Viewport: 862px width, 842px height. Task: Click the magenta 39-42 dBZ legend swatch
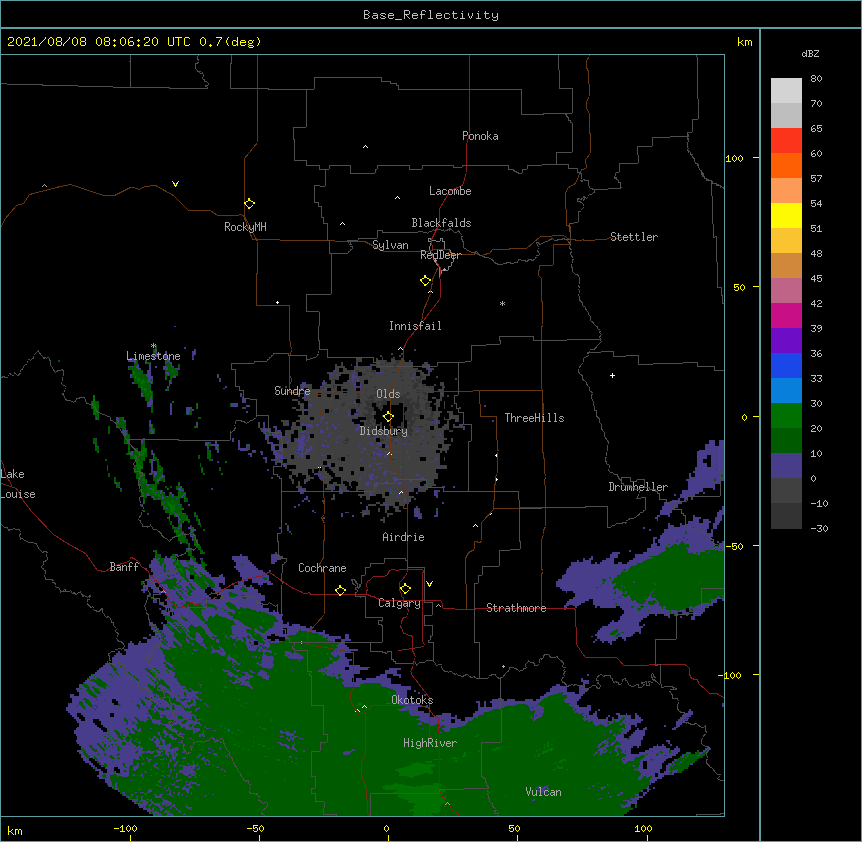[x=786, y=315]
